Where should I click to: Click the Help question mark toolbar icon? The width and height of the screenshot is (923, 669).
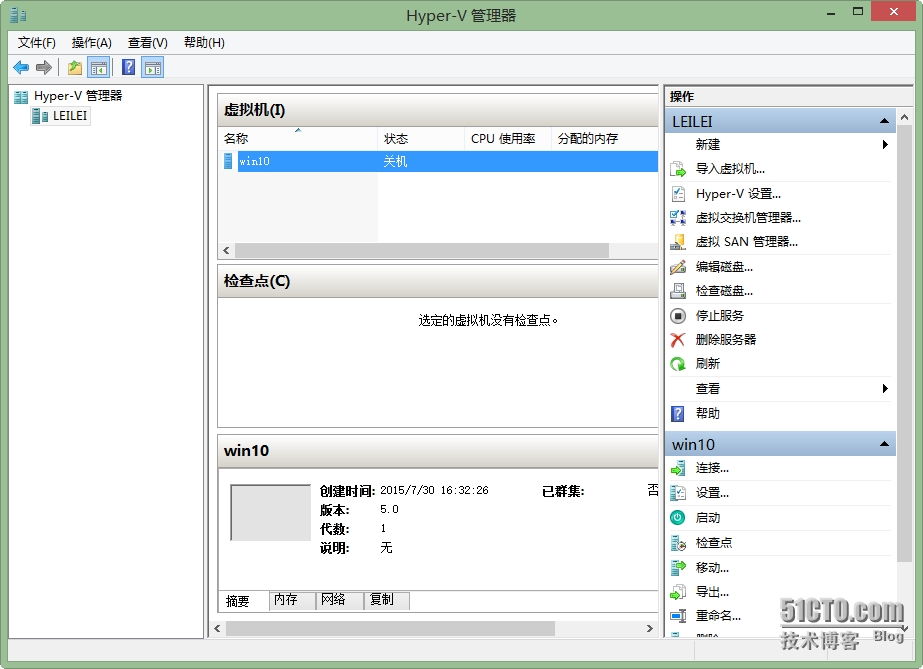128,68
